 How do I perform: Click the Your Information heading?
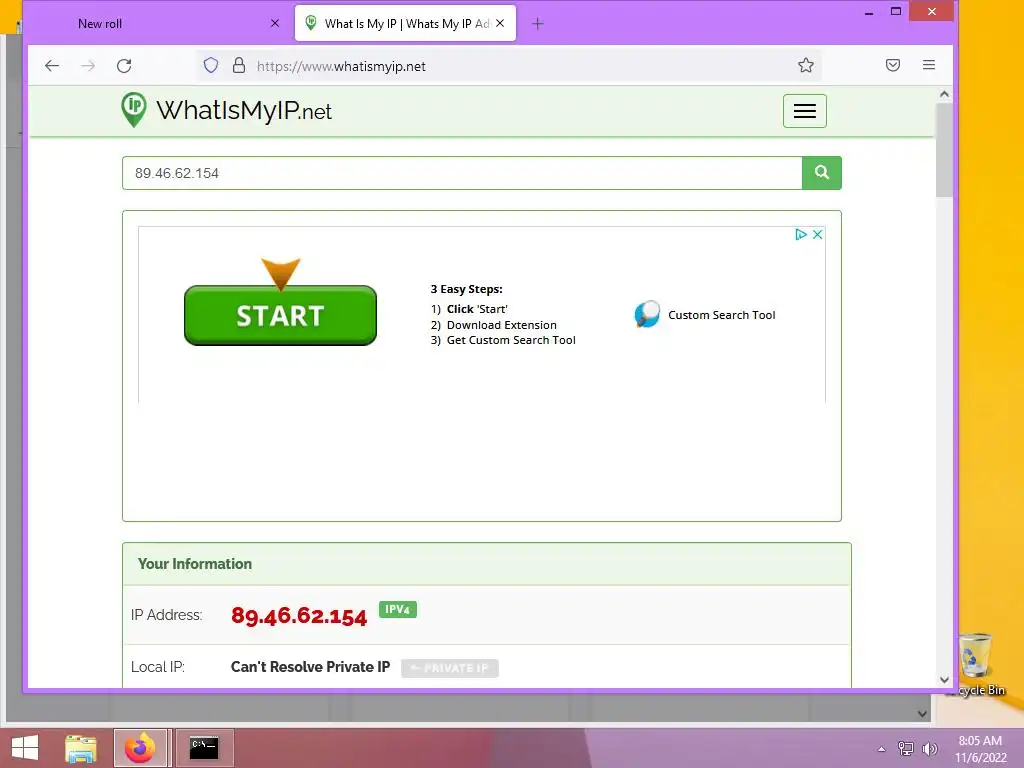[195, 564]
